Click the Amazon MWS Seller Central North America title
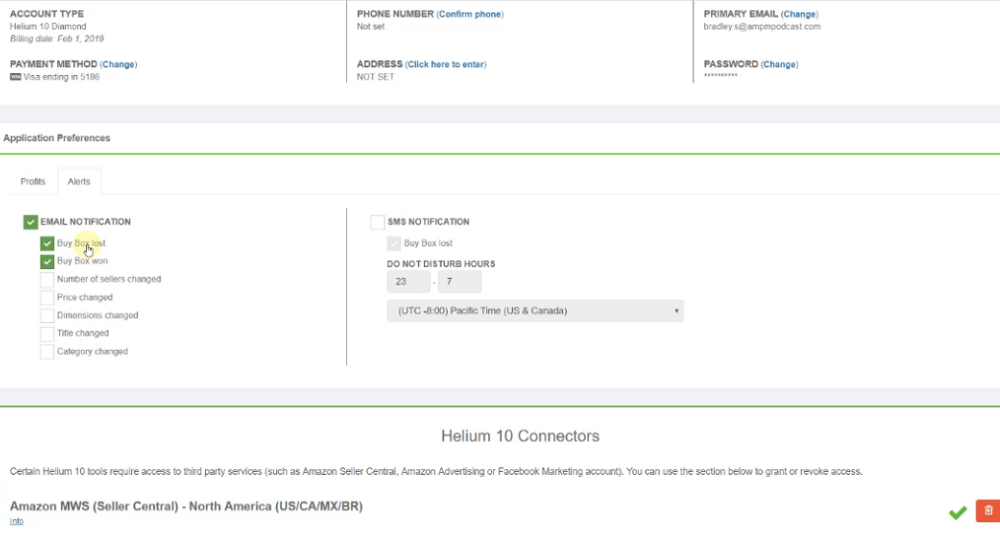This screenshot has height=538, width=1000. pyautogui.click(x=186, y=506)
